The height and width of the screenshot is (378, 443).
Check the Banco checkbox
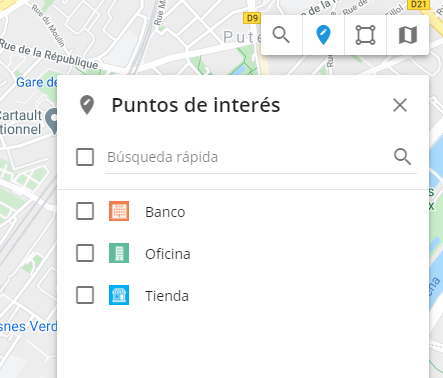click(85, 211)
